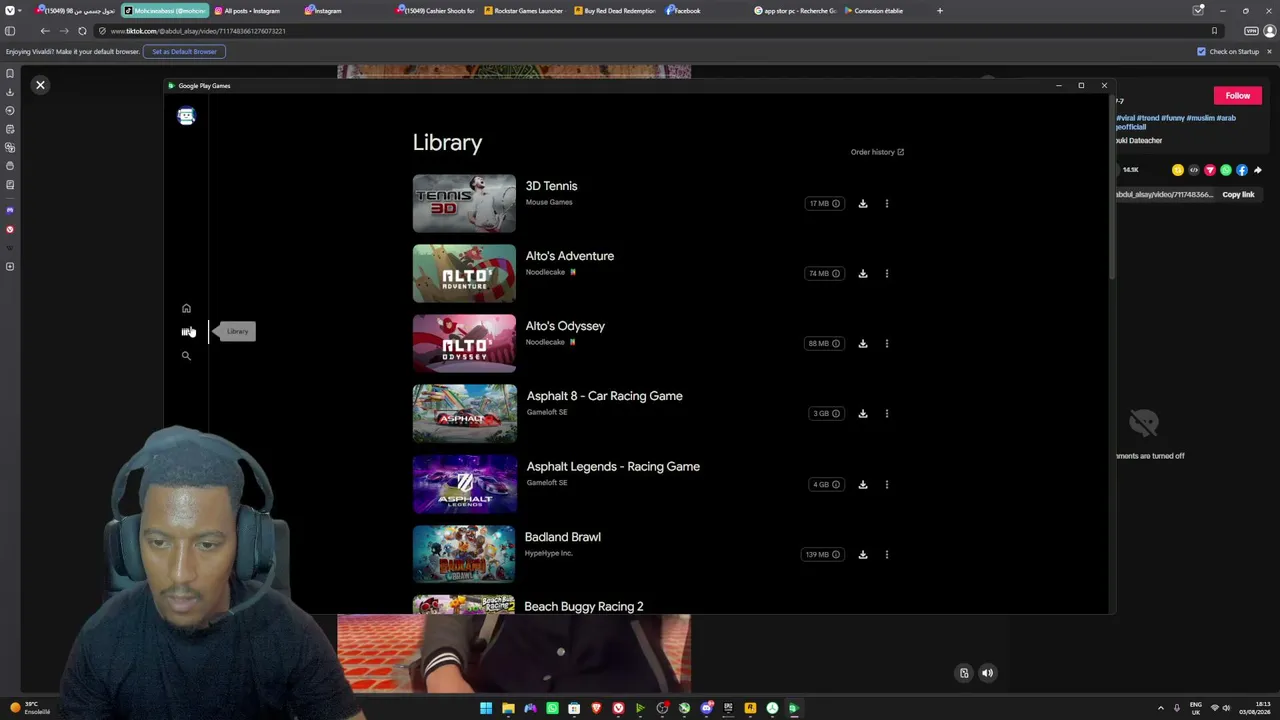Open the profile avatar in Google Play Games
The width and height of the screenshot is (1280, 720).
tap(186, 116)
